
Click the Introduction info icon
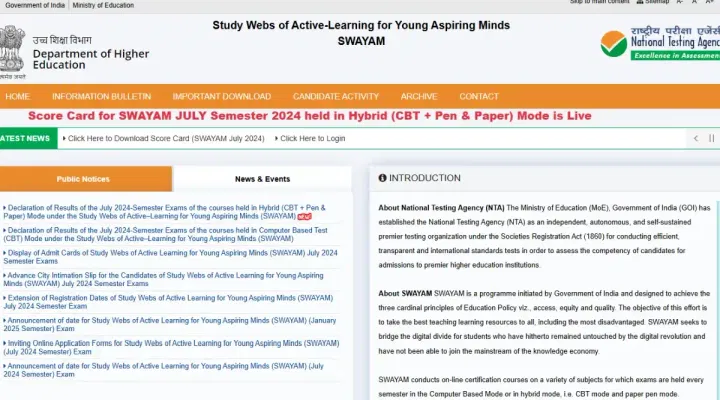pos(382,178)
